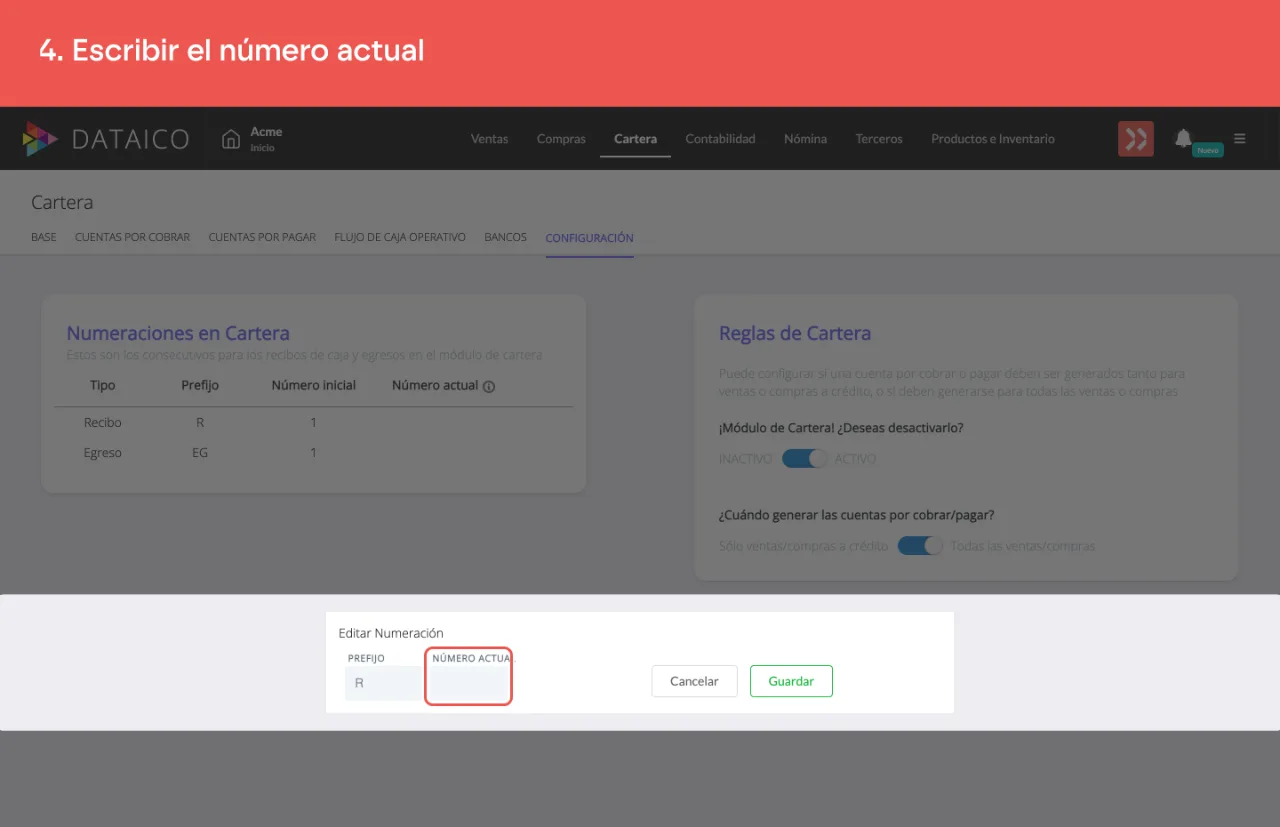Select the Recibo row type cell
Viewport: 1280px width, 827px height.
click(x=103, y=423)
